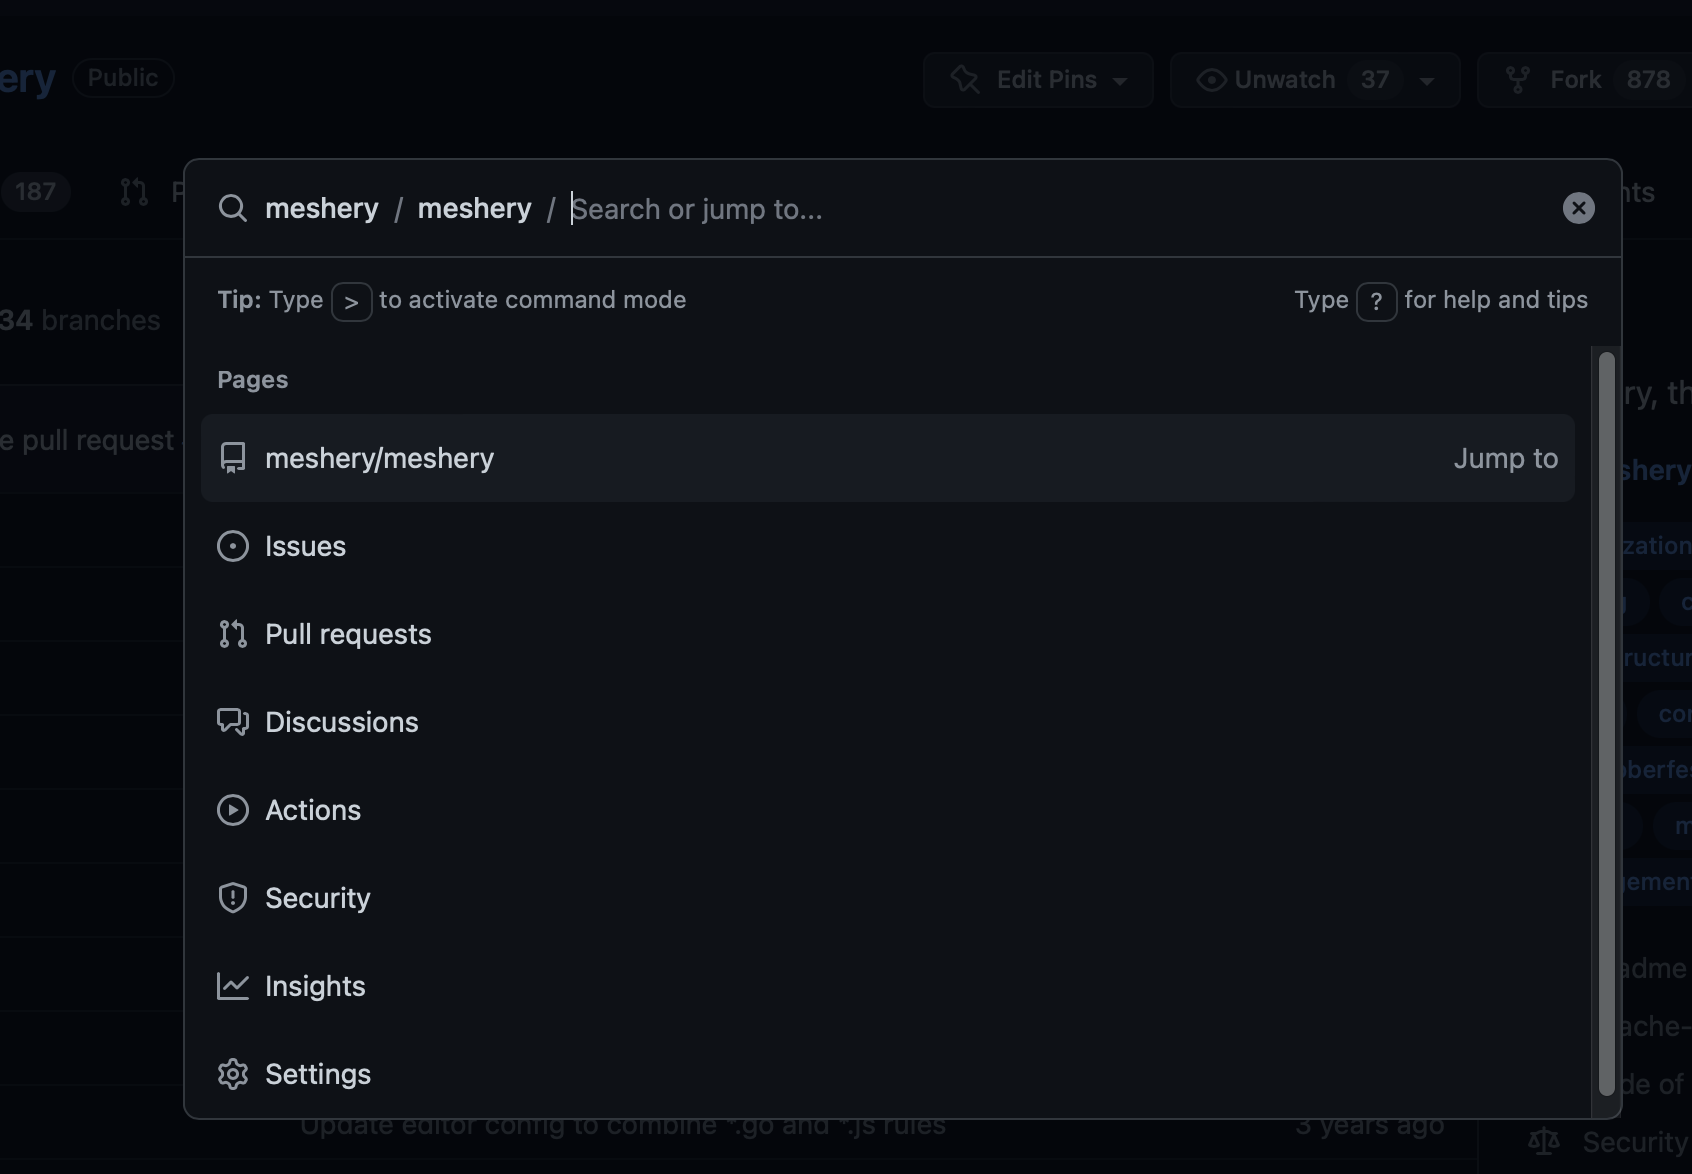Expand the Unwatch notification options dropdown
The image size is (1692, 1174).
click(x=1428, y=80)
